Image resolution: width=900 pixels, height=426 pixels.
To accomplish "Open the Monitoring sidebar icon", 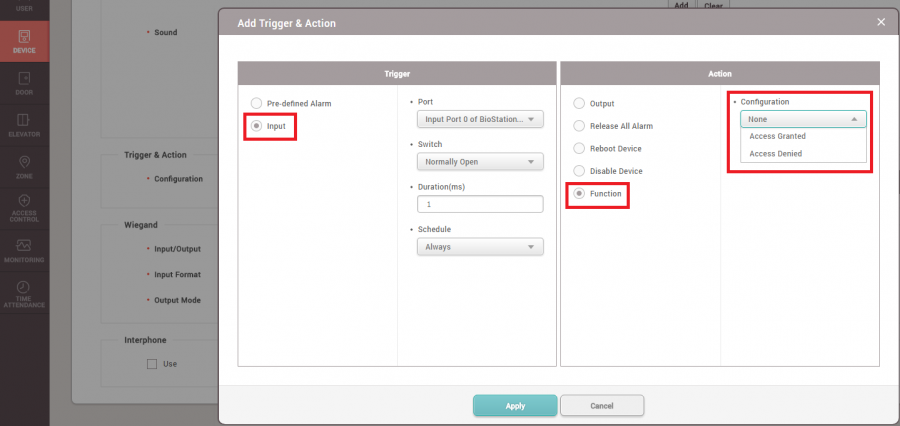I will pyautogui.click(x=24, y=250).
